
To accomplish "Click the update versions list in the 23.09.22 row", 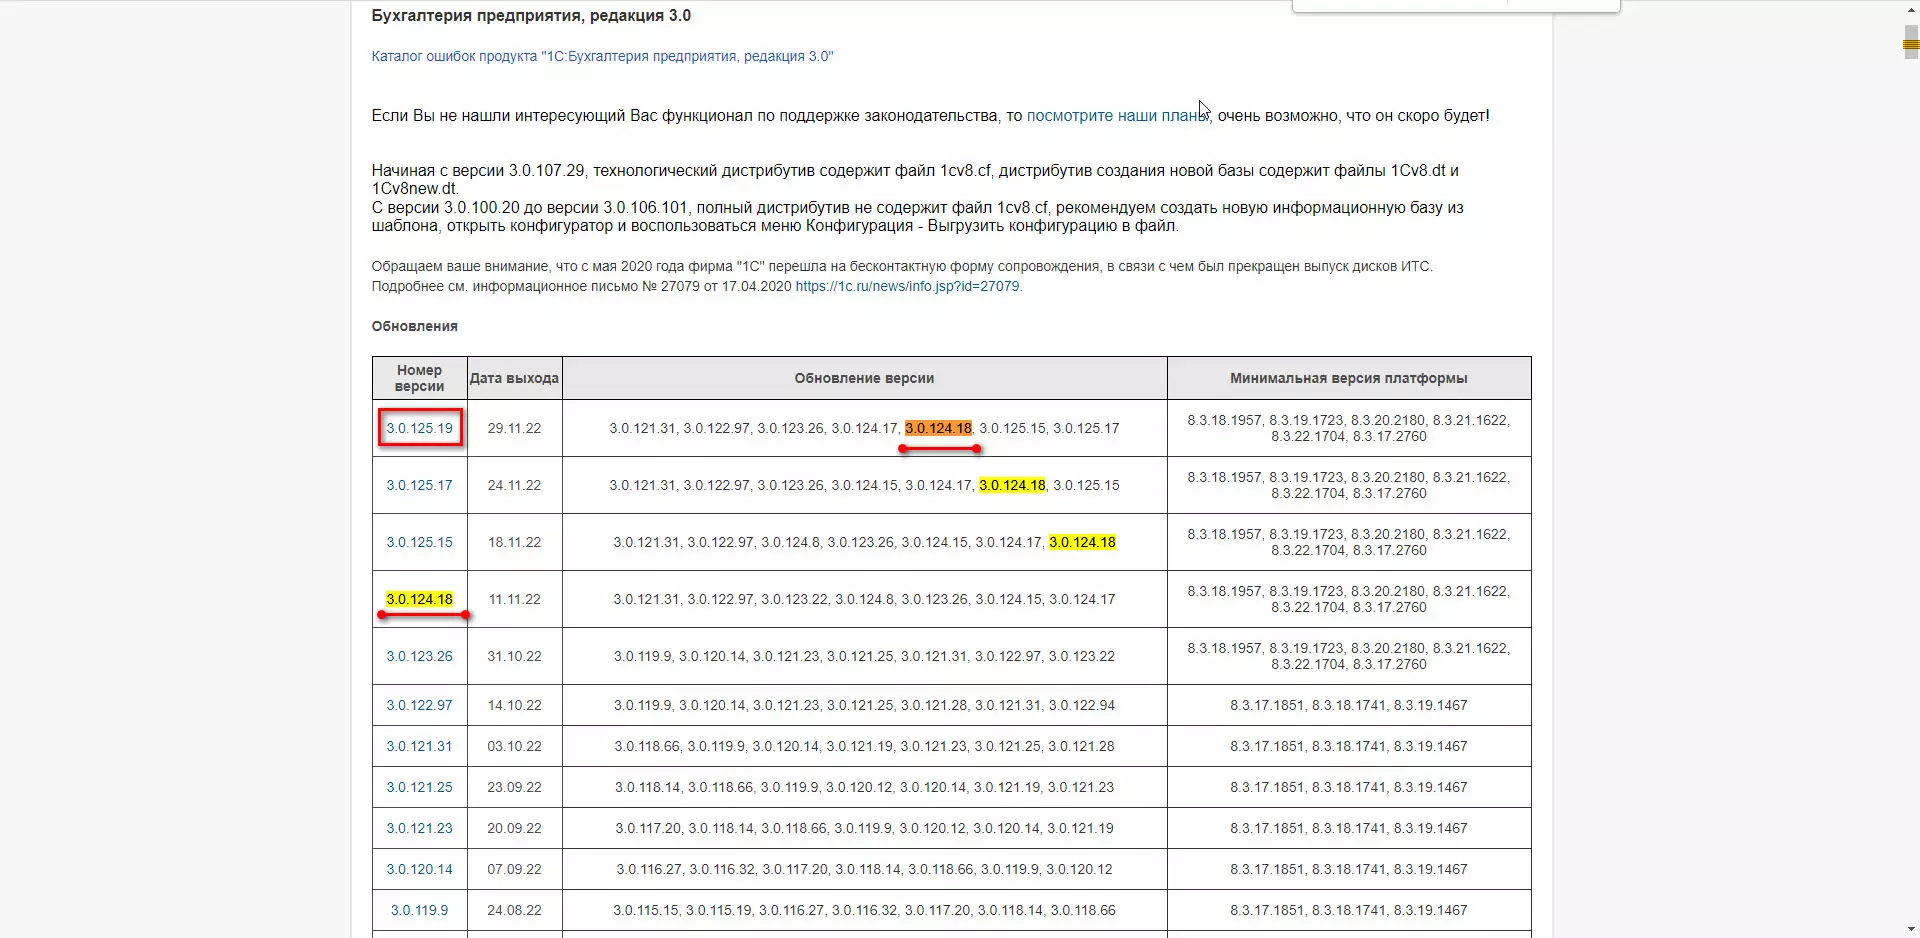I will tap(864, 787).
